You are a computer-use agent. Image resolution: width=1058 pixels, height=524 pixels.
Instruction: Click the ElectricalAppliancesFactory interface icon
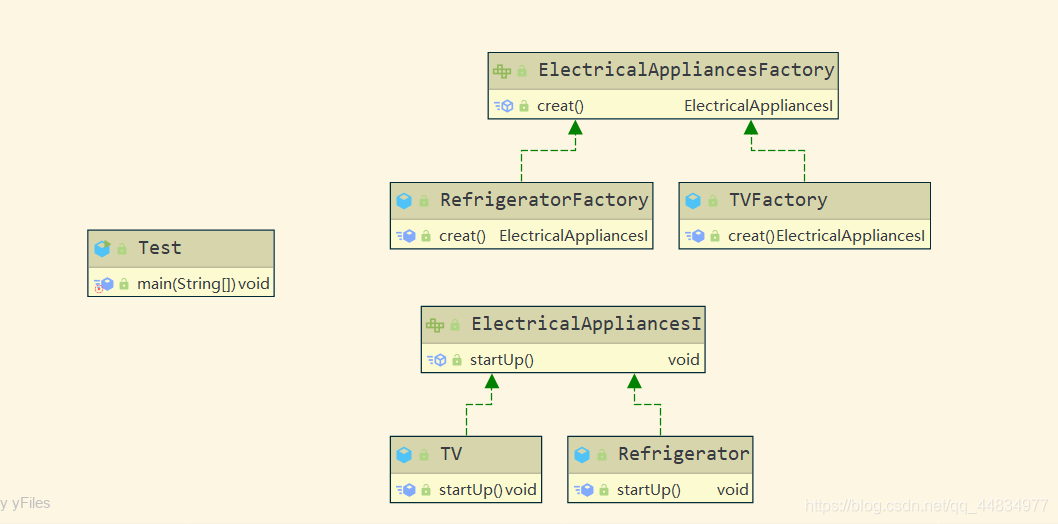tap(501, 71)
